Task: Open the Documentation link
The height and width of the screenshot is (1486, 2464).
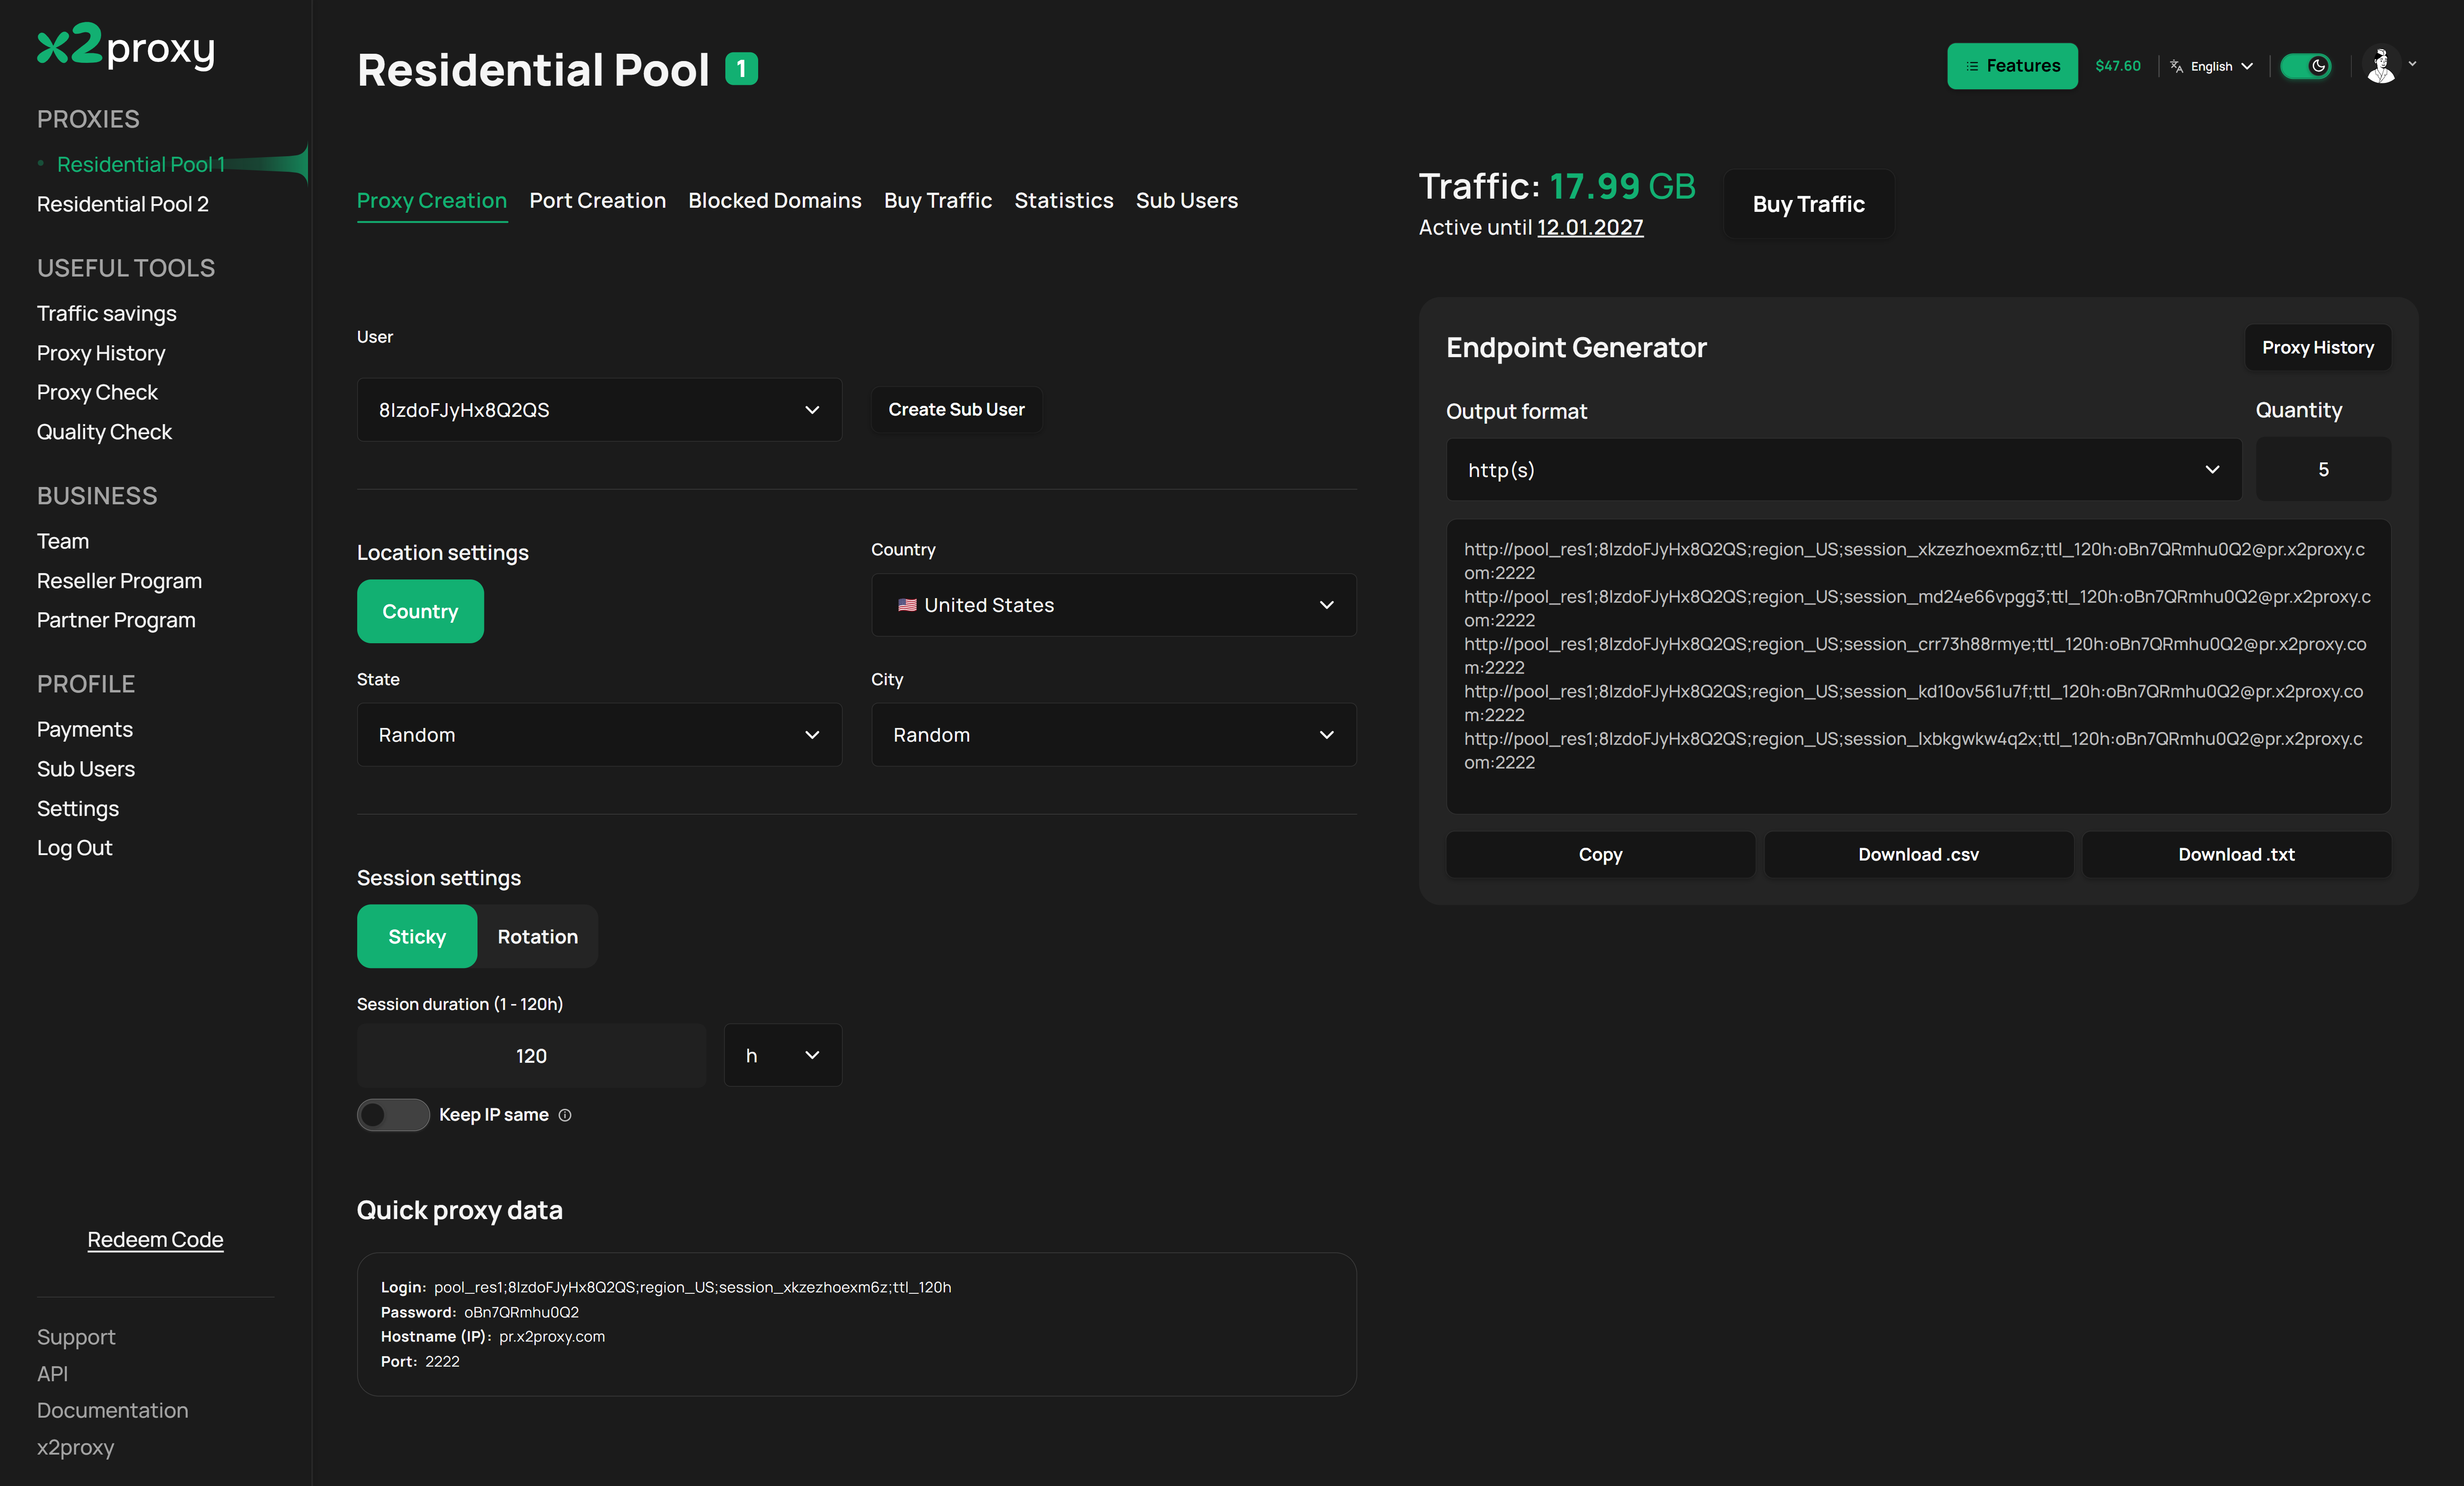Action: click(x=112, y=1410)
